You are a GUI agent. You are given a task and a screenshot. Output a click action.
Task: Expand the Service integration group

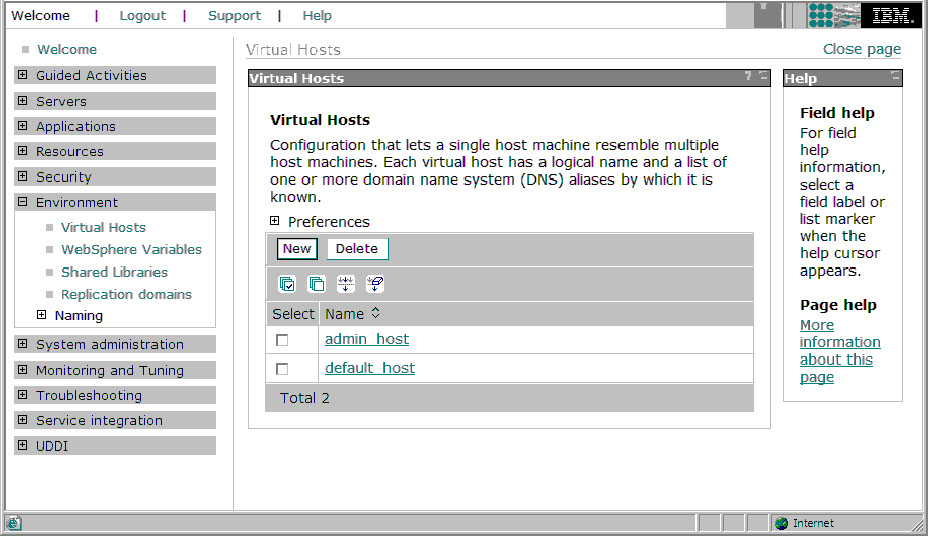click(x=22, y=420)
